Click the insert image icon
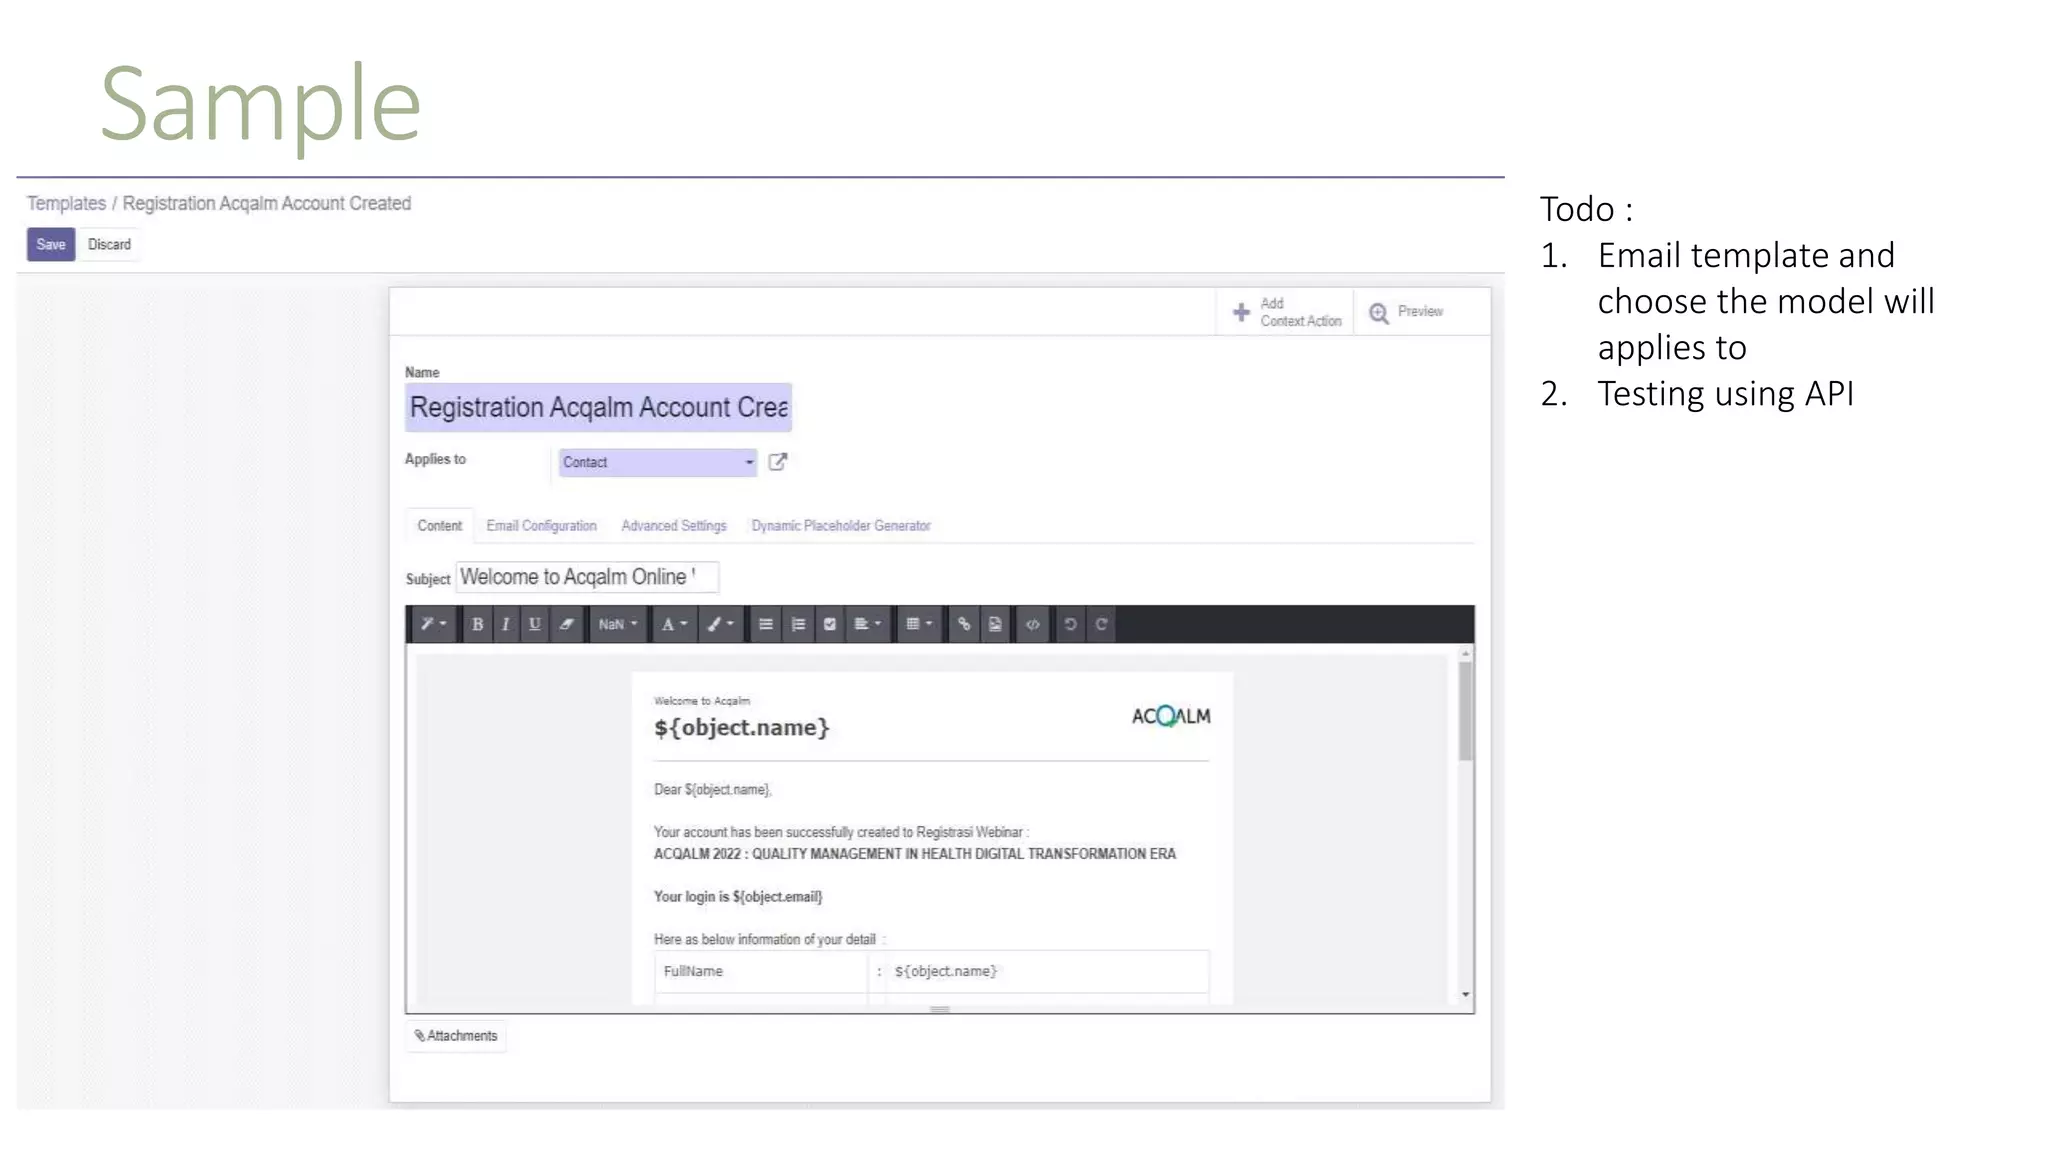Viewport: 2048px width, 1152px height. click(x=995, y=624)
